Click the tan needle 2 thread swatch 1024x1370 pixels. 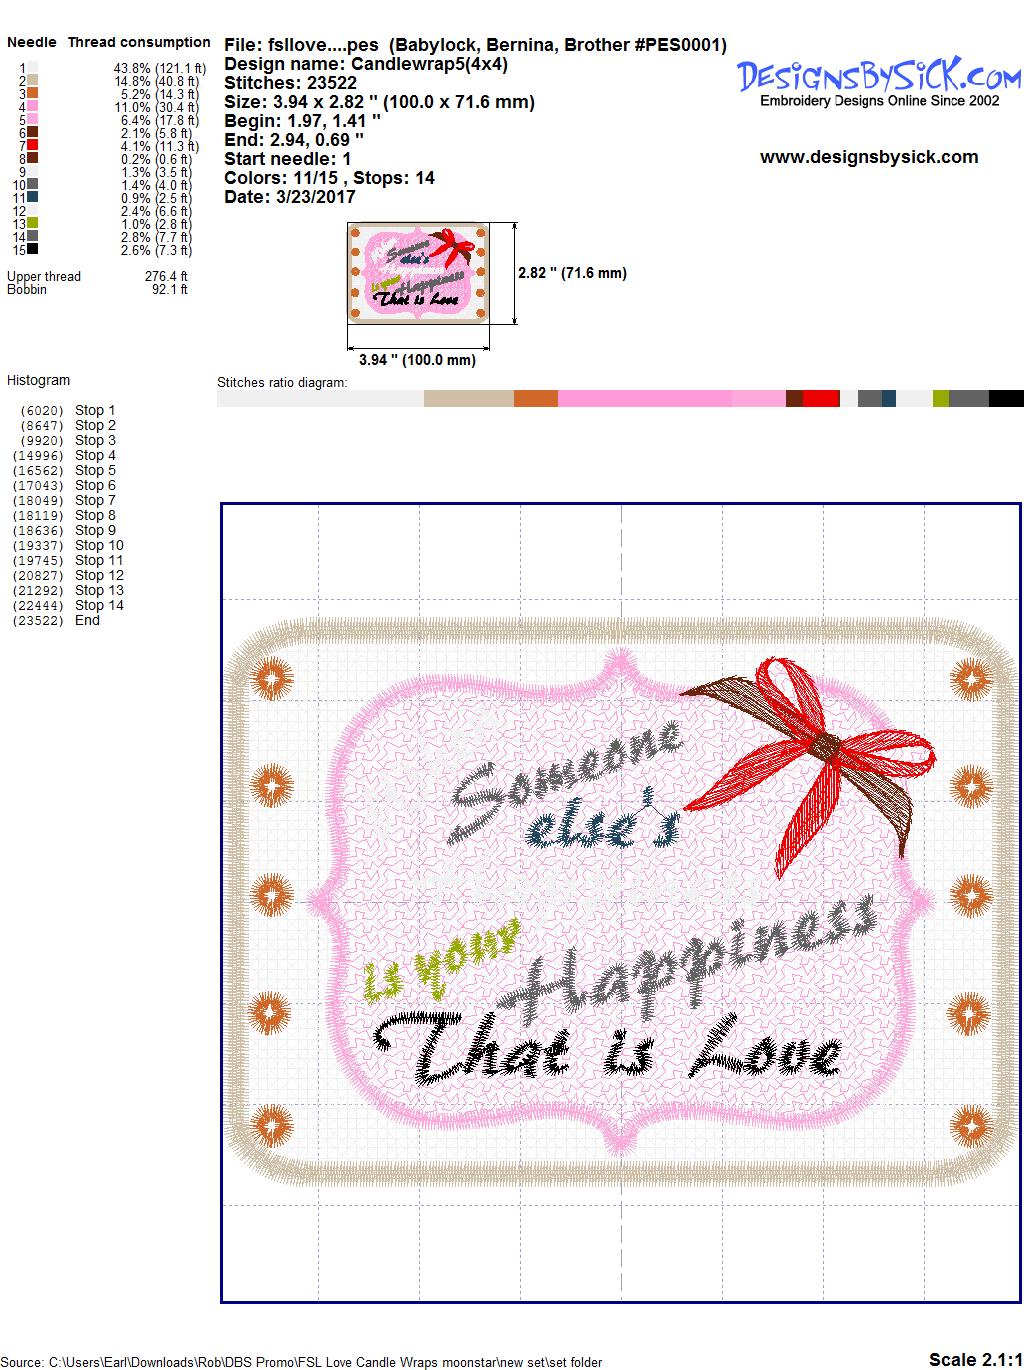click(33, 81)
